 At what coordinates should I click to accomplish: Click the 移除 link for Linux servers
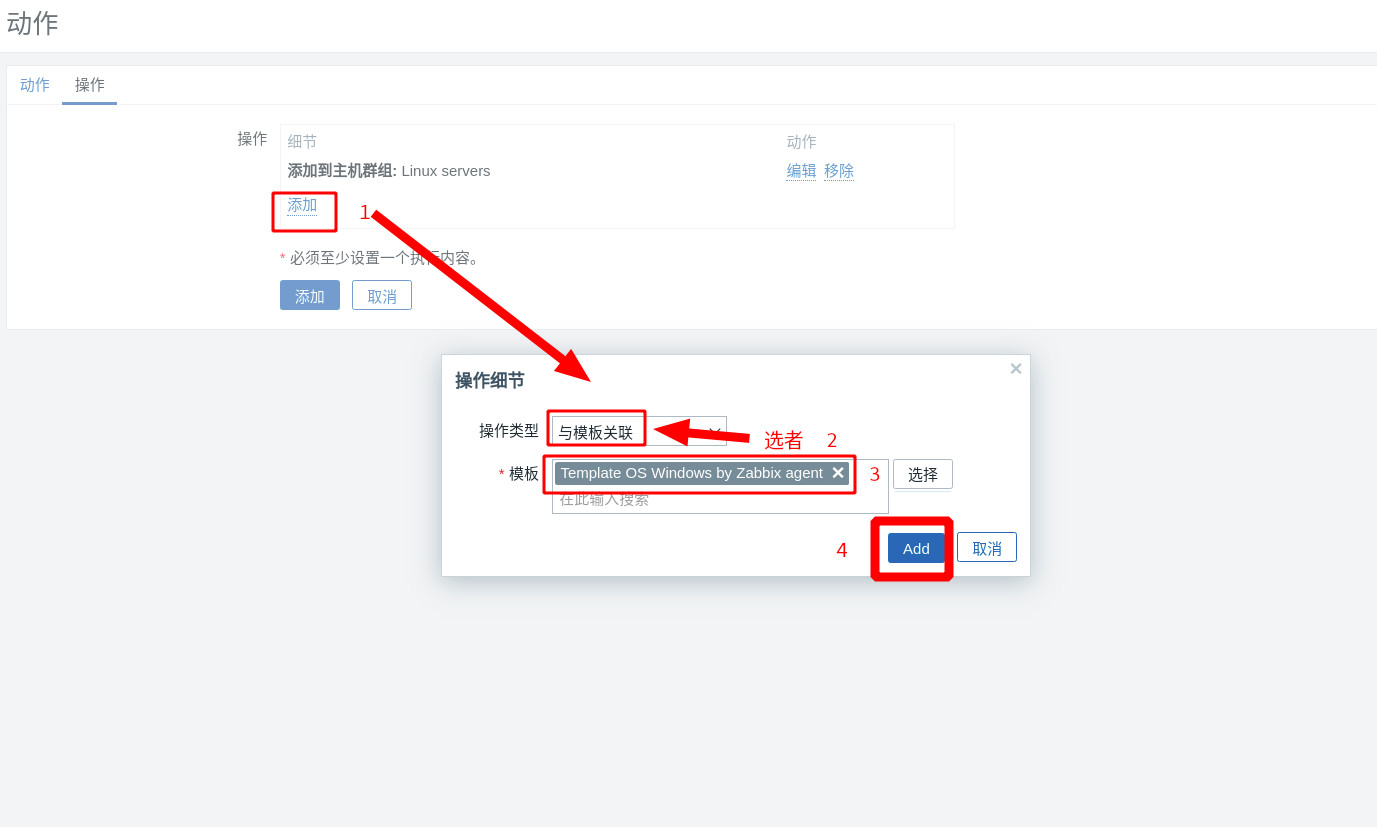click(839, 171)
